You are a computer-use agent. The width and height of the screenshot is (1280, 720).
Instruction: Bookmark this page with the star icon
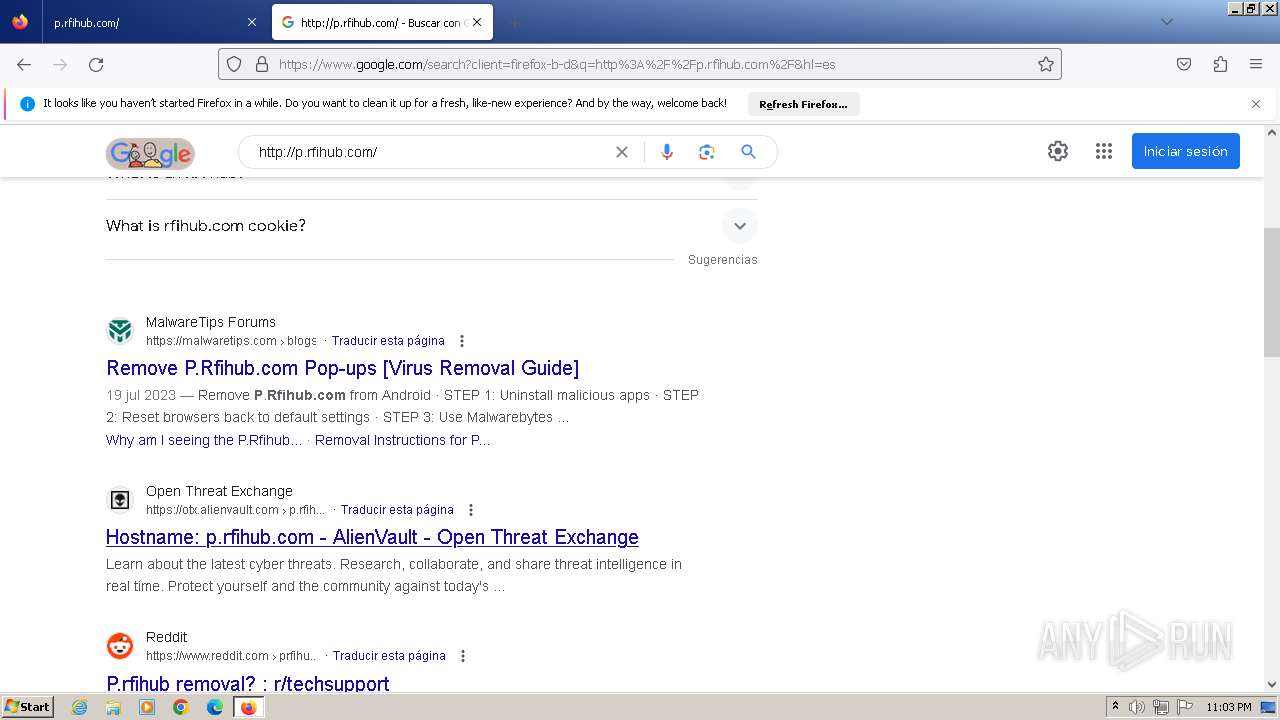tap(1046, 64)
